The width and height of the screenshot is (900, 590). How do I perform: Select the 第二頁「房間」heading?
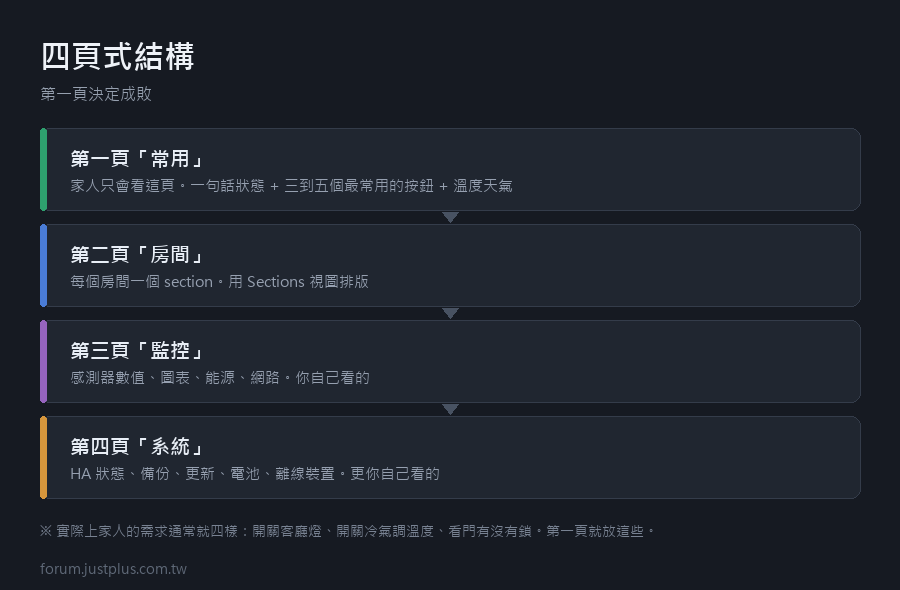[x=137, y=254]
